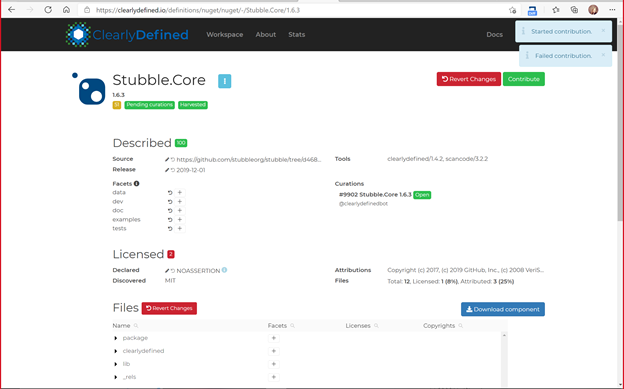
Task: Click the NOASSERTION info icon
Action: 224,270
